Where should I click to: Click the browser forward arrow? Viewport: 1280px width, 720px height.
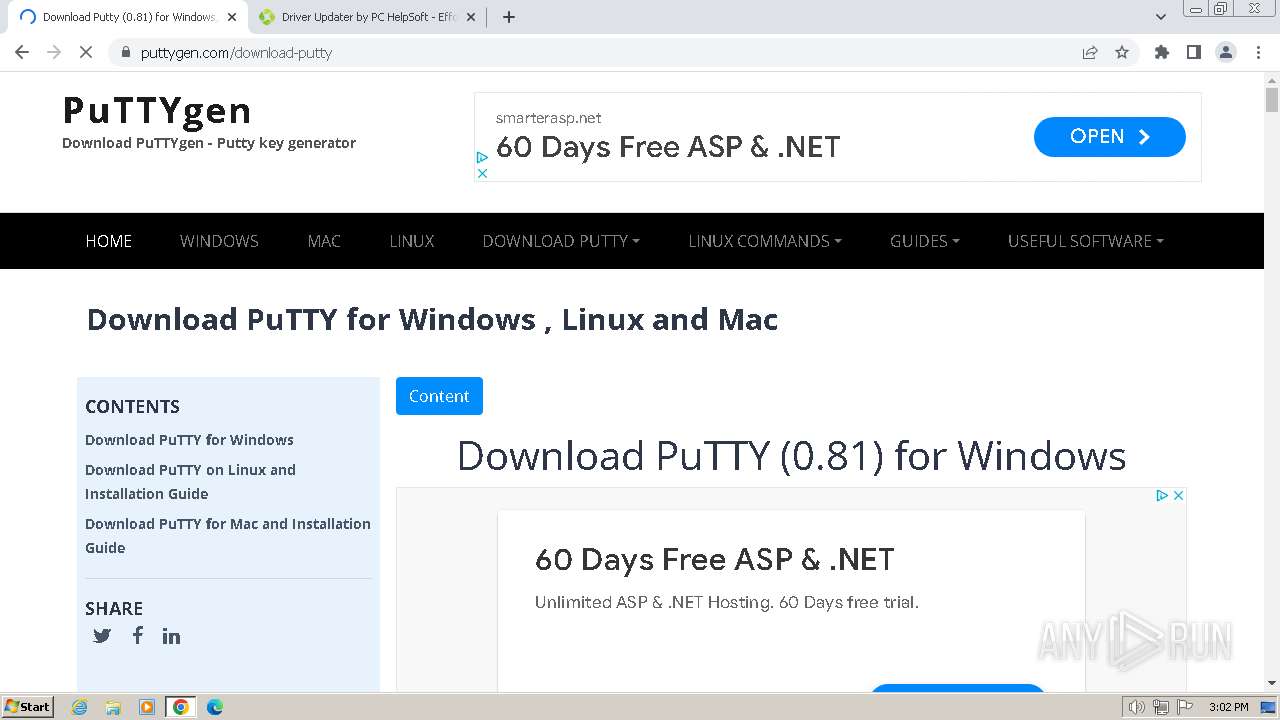[x=54, y=52]
